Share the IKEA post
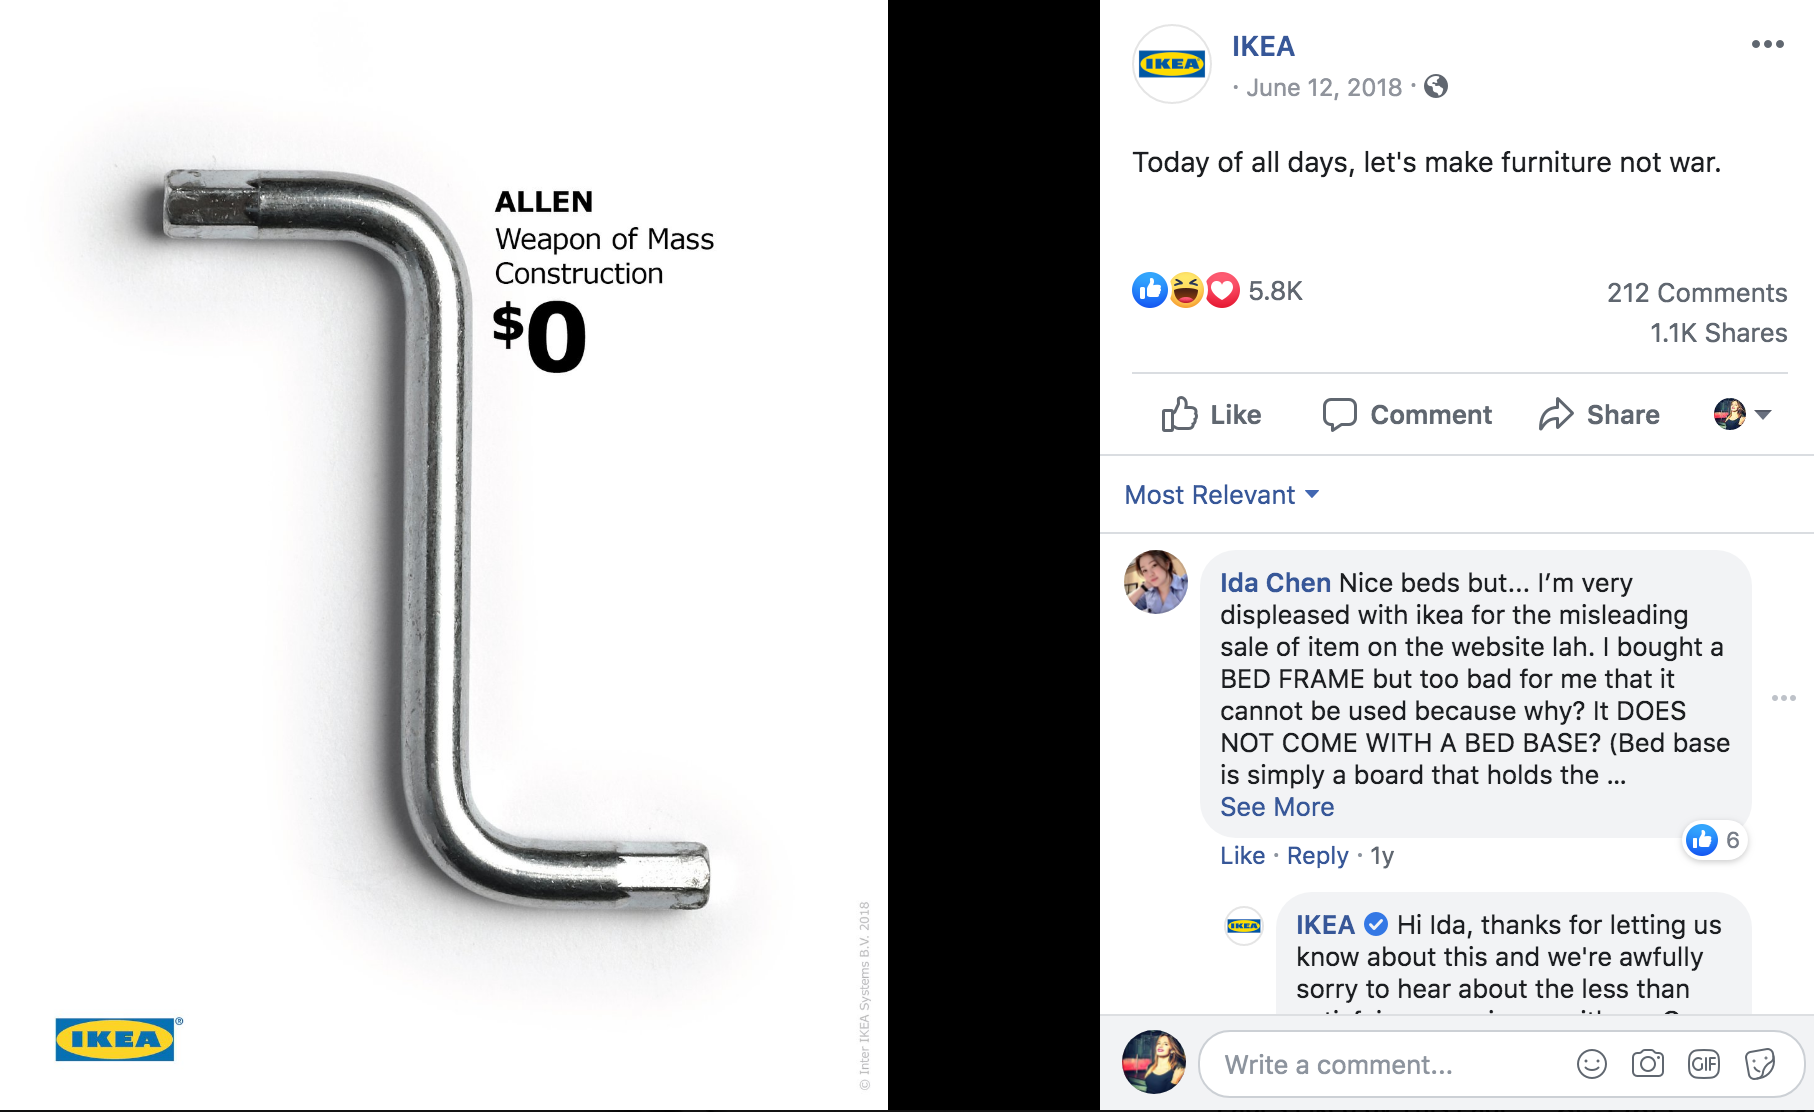This screenshot has height=1112, width=1814. coord(1599,414)
